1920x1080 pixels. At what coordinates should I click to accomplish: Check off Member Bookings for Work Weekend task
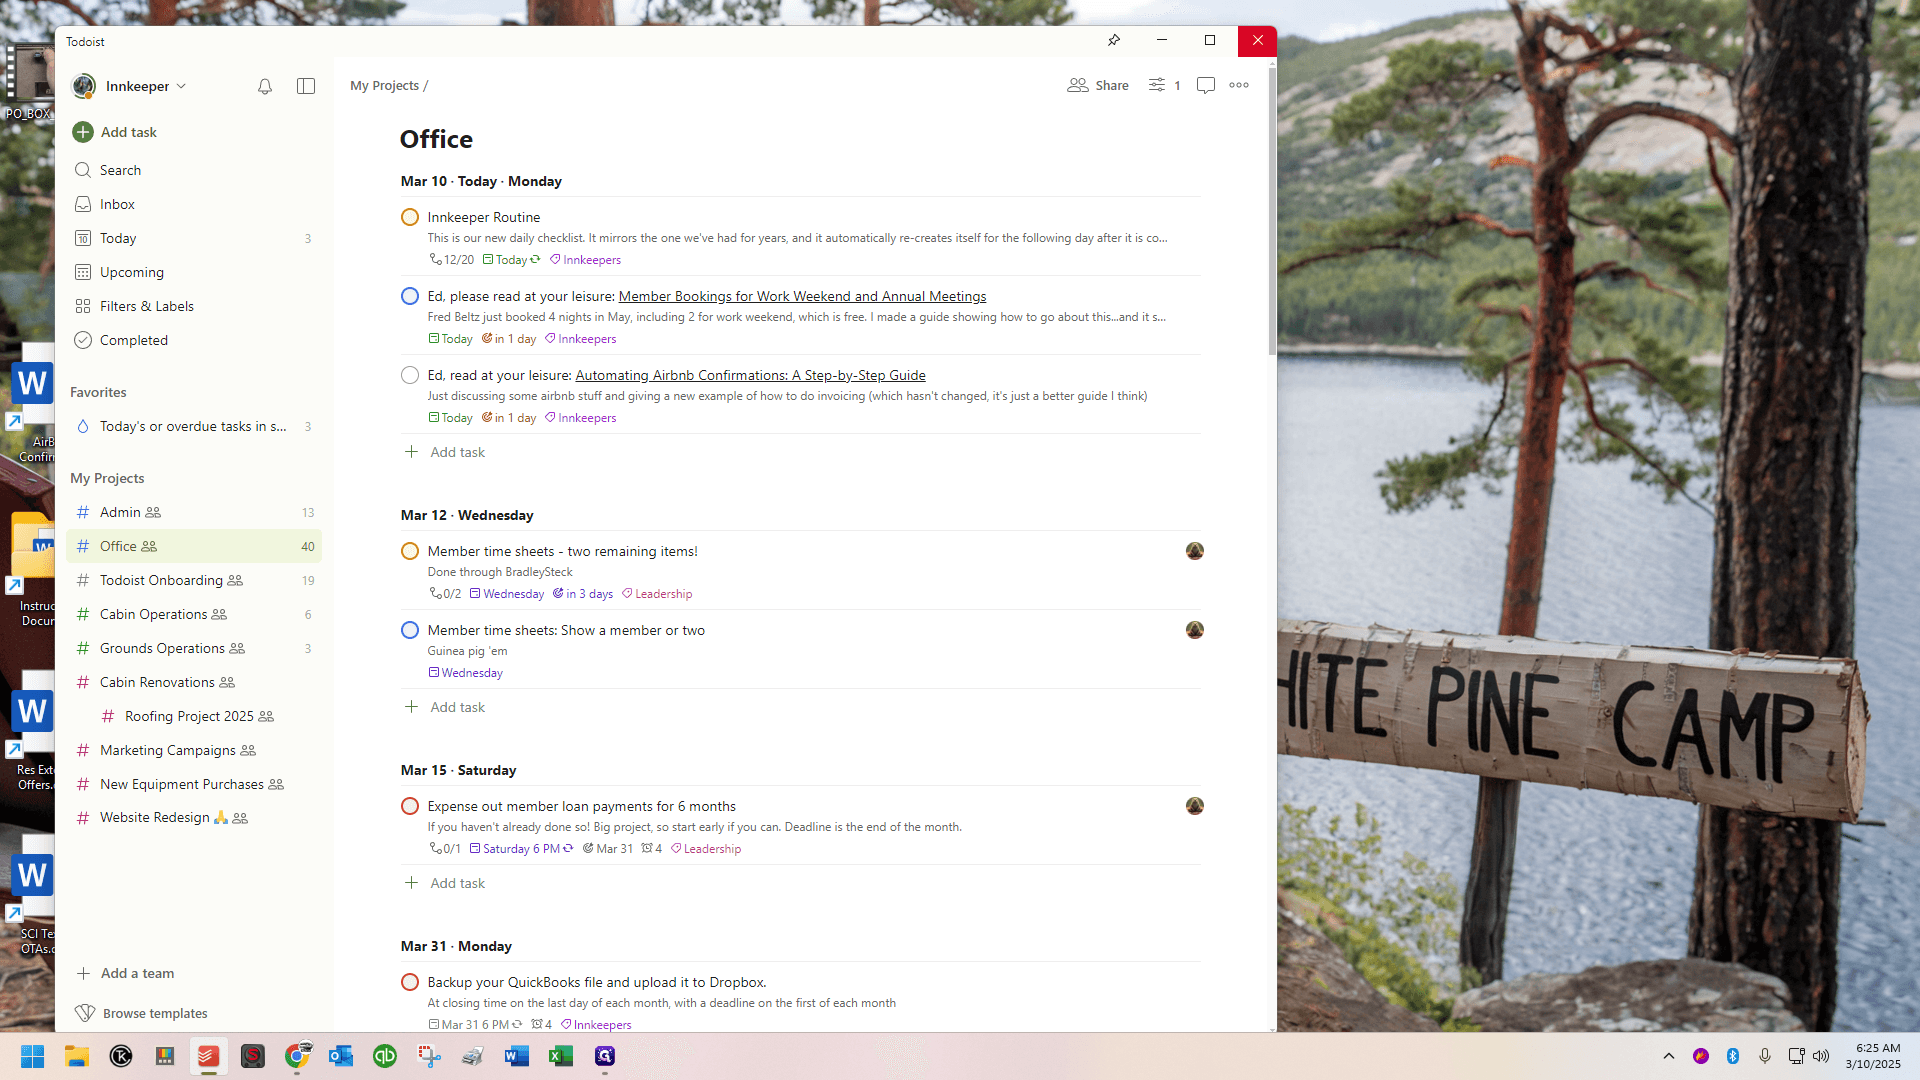coord(410,296)
